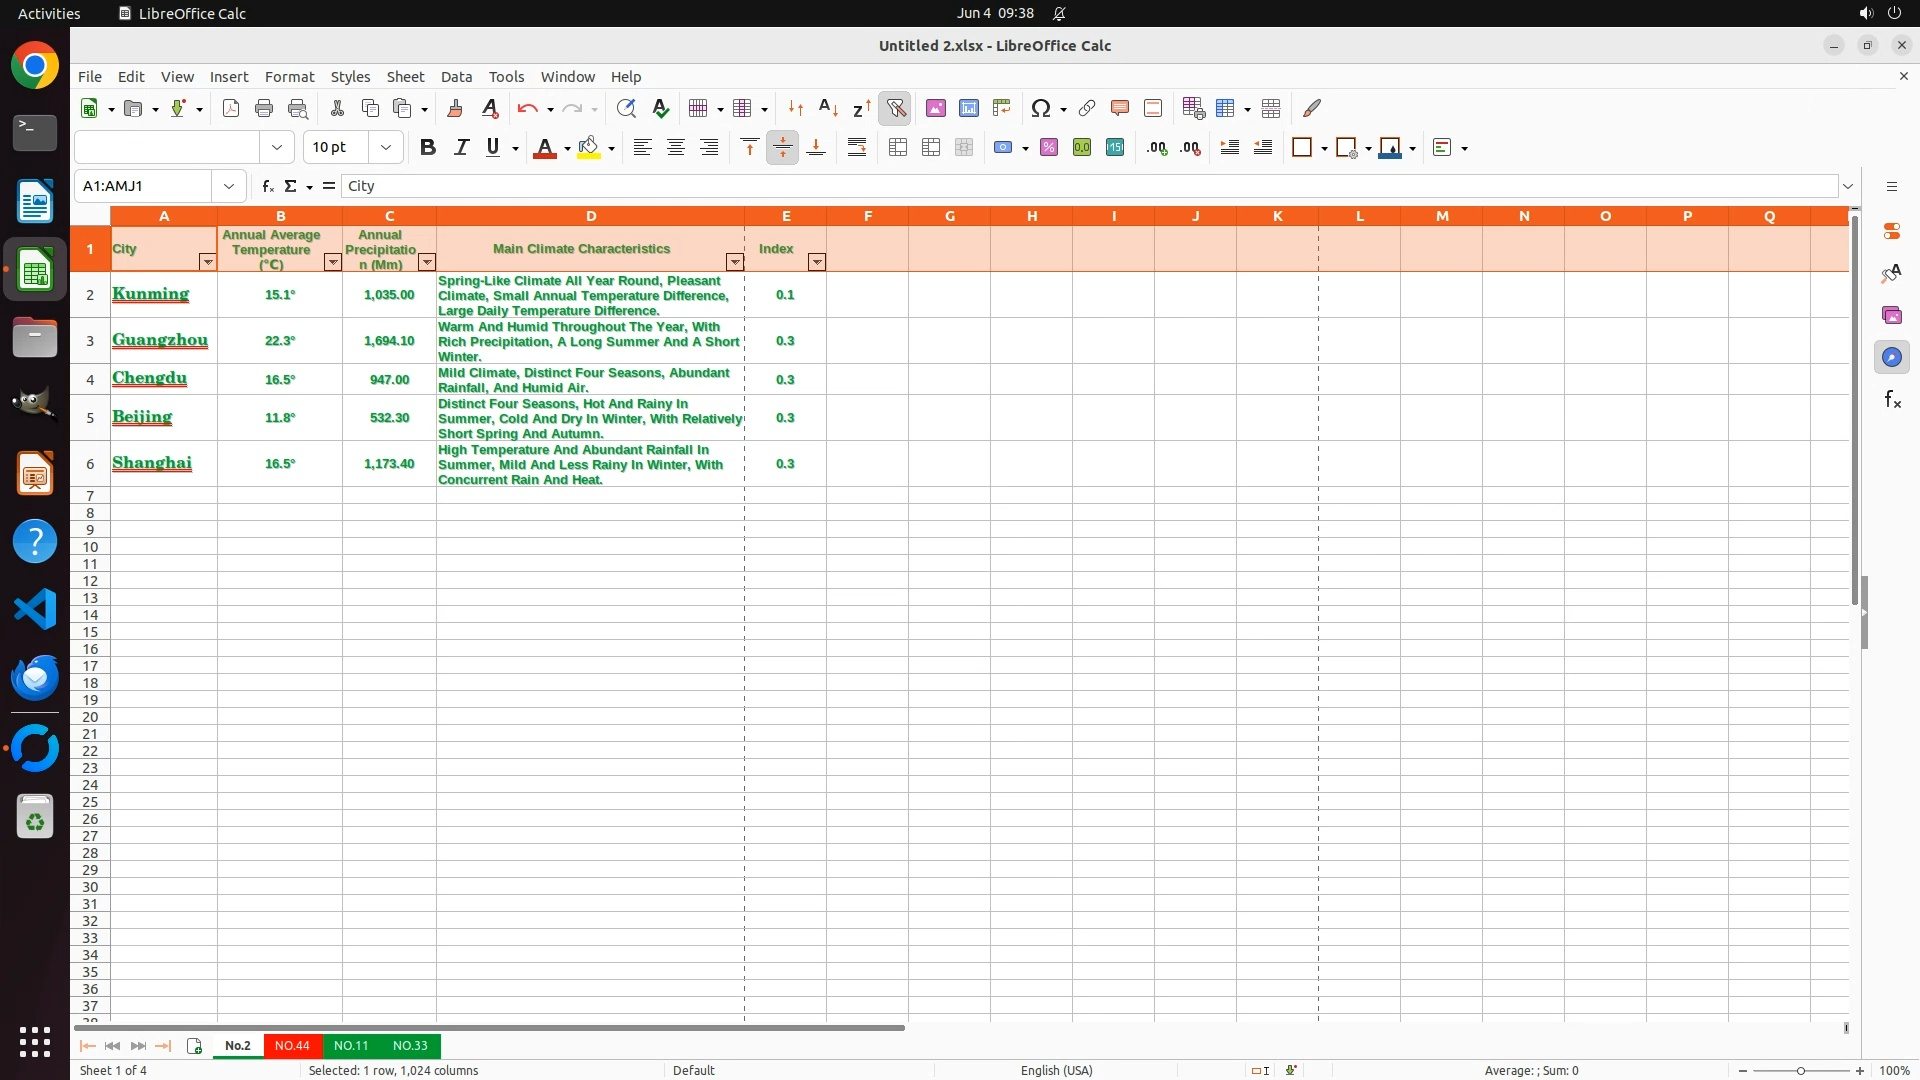Apply the yellow background color swatch
This screenshot has height=1080, width=1920.
(589, 147)
